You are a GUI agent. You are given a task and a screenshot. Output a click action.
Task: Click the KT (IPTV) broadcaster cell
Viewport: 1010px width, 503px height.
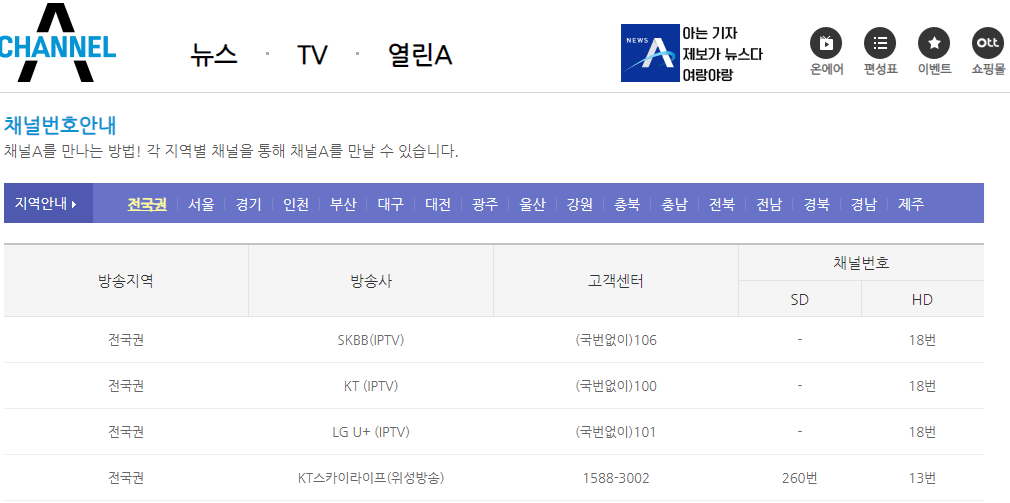click(371, 386)
